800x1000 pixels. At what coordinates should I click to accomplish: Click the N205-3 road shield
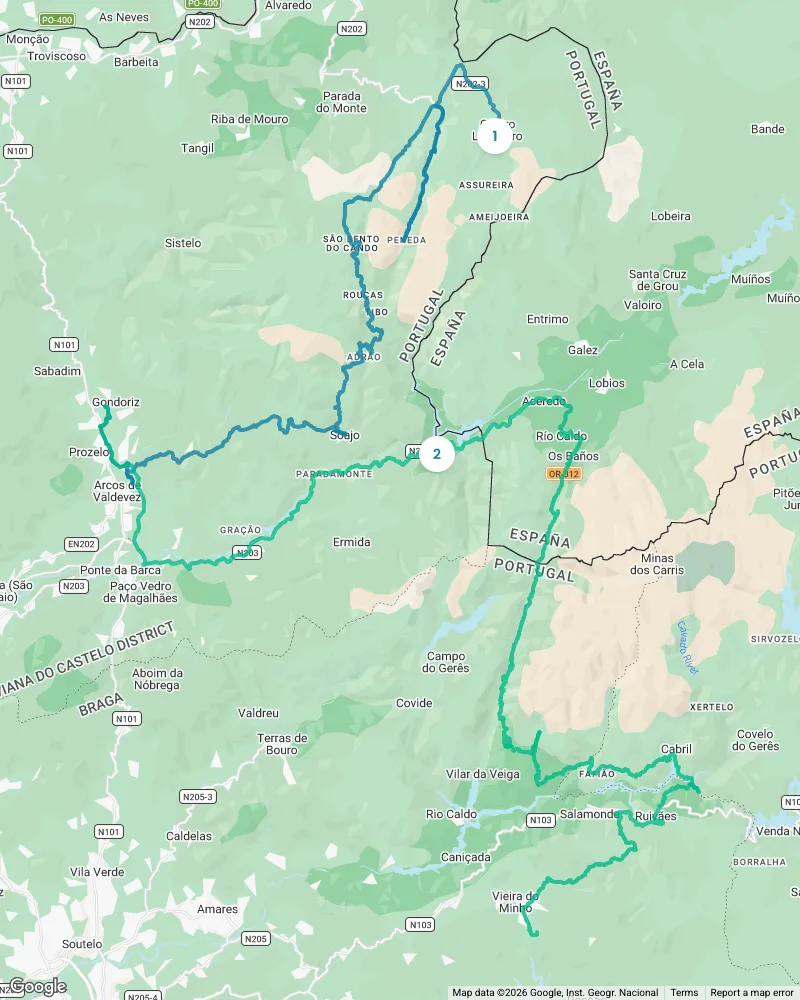(x=198, y=797)
